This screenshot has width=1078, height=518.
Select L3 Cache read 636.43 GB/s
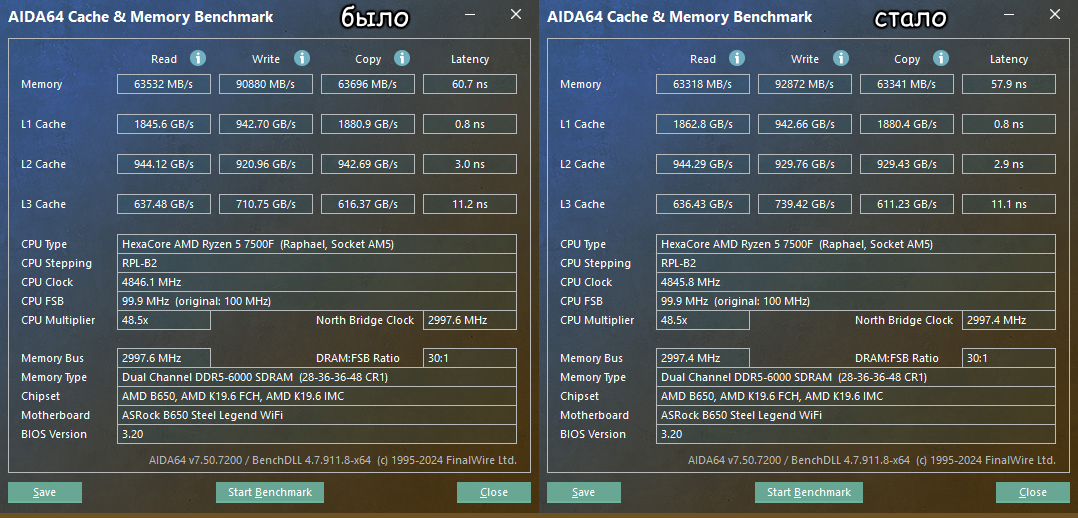(x=703, y=204)
